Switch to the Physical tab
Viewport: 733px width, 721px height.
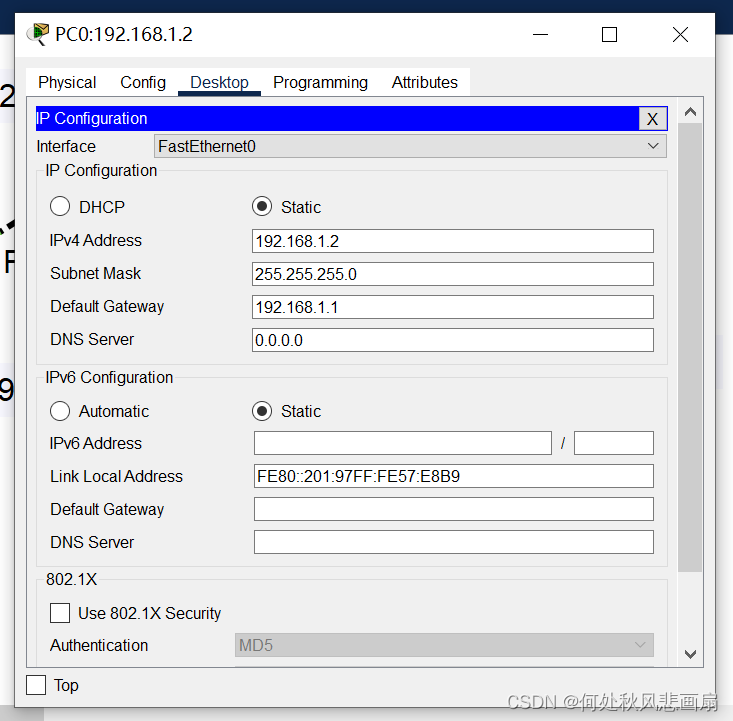pyautogui.click(x=67, y=82)
